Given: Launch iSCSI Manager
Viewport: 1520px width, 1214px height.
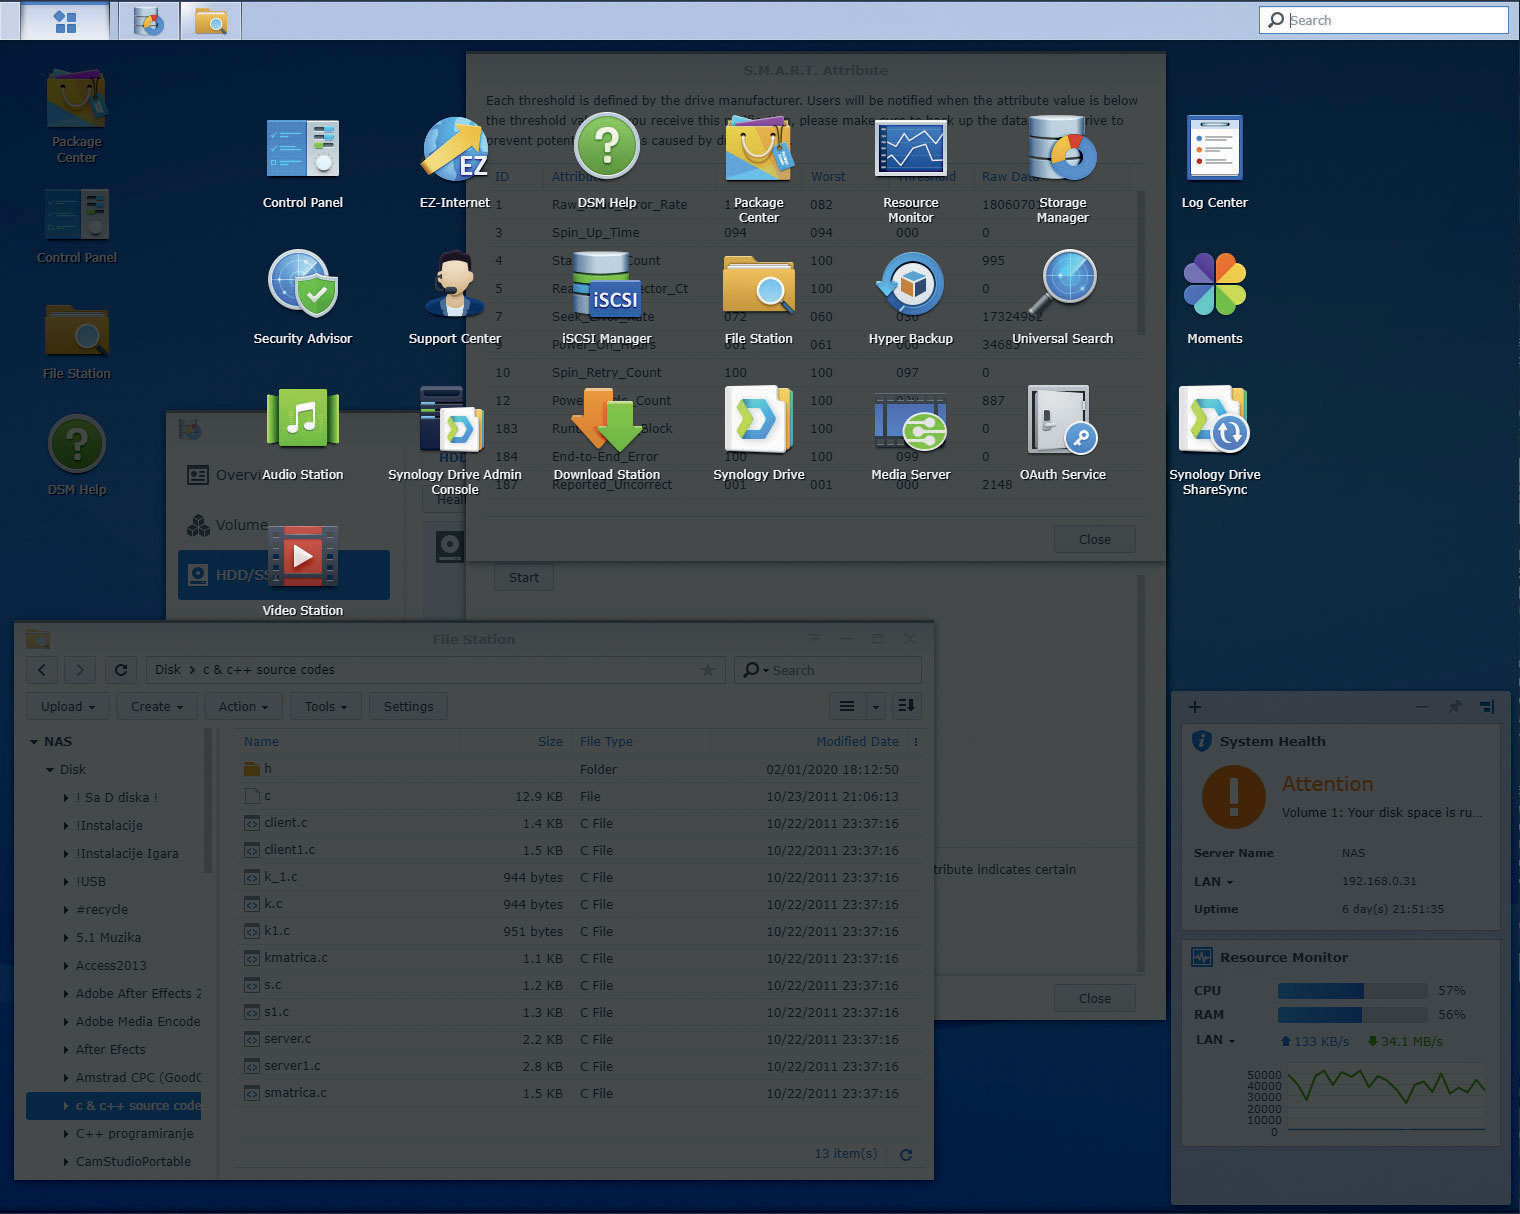Looking at the screenshot, I should point(606,286).
